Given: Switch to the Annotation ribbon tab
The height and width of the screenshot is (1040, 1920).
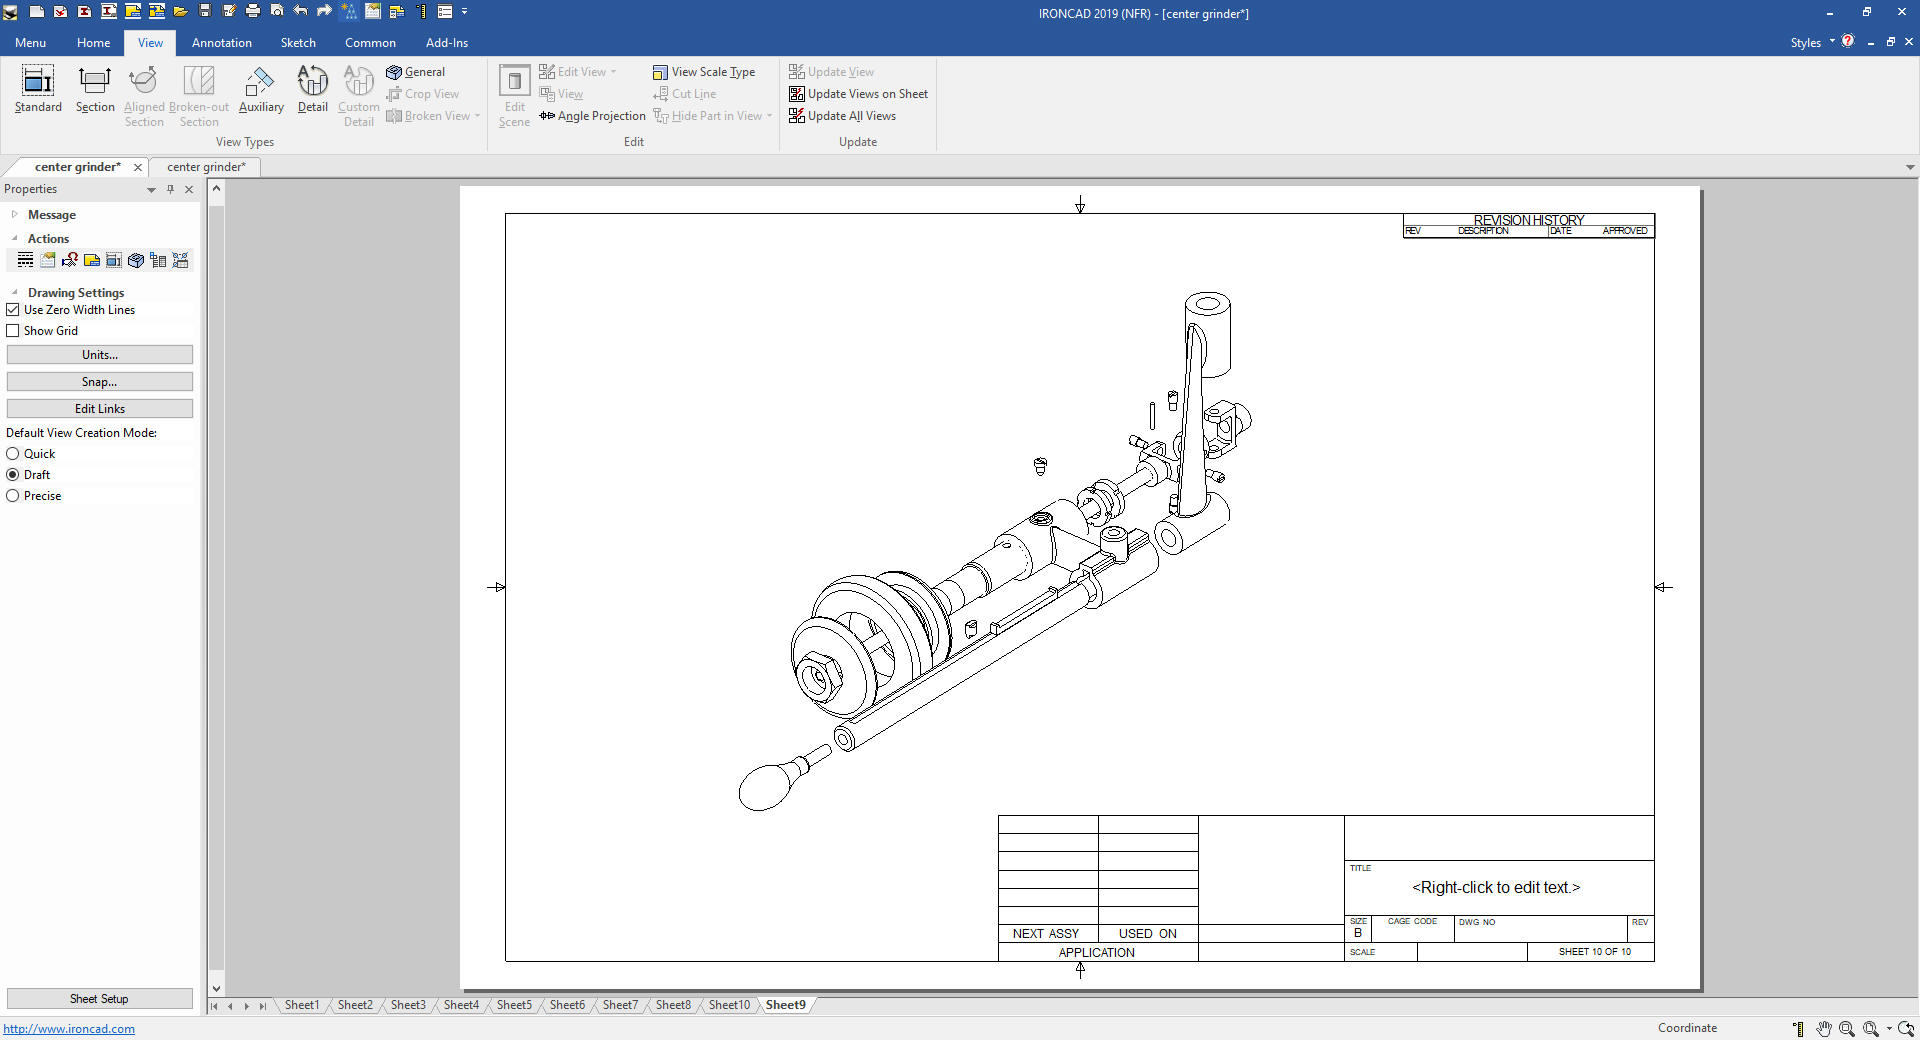Looking at the screenshot, I should point(221,43).
